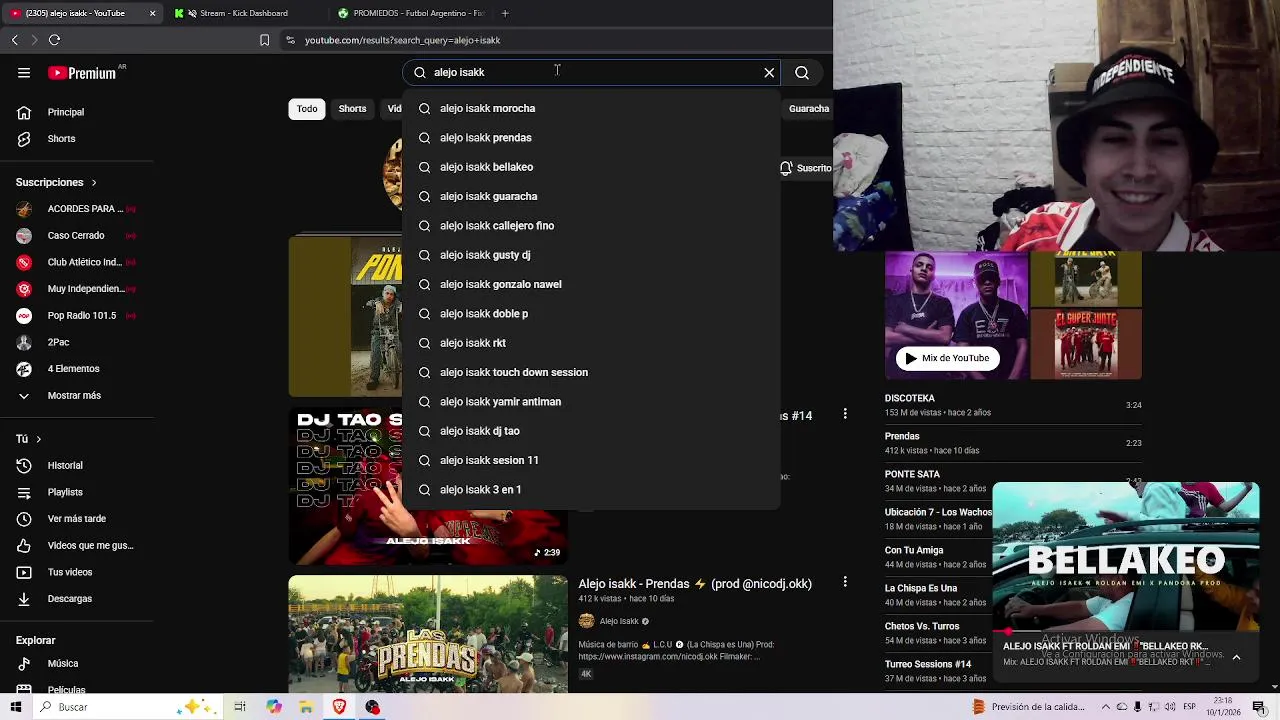Open Historial in the sidebar

[x=77, y=466]
